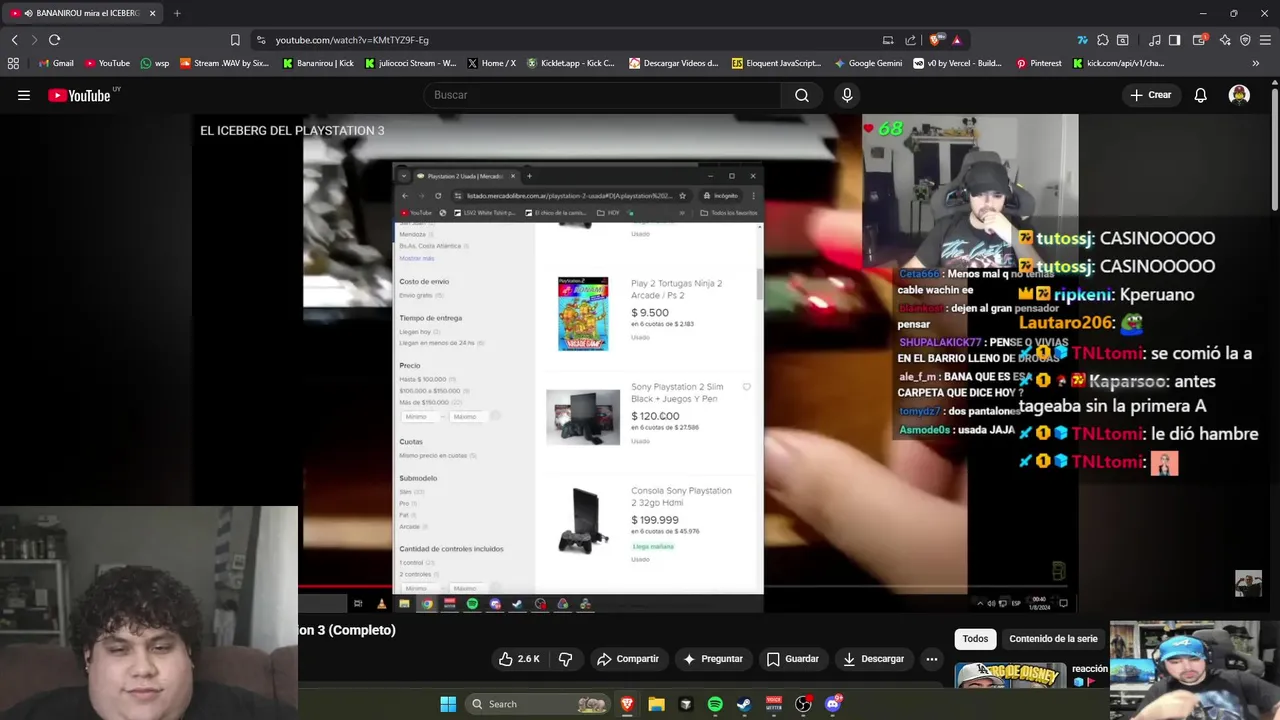Image resolution: width=1280 pixels, height=720 pixels.
Task: Open the bookmarks apps grid icon
Action: click(x=13, y=63)
